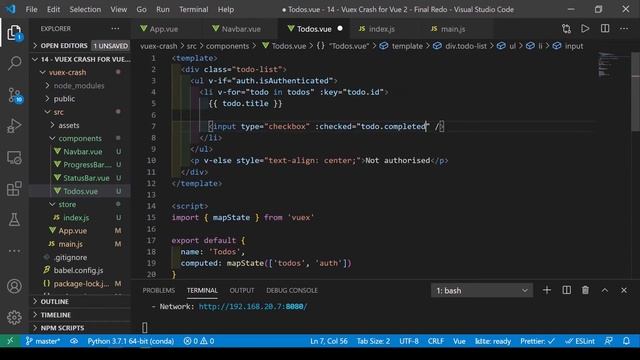Kill the terminal with trash icon
640x360 pixels.
(585, 290)
